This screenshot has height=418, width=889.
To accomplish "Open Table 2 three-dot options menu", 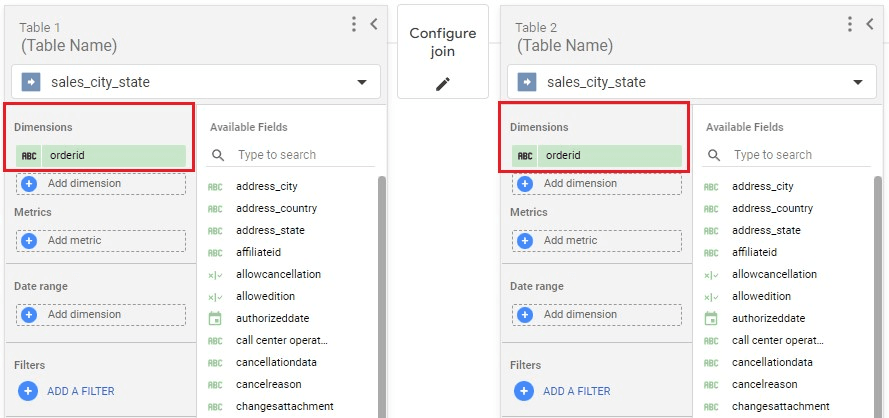I will (x=850, y=24).
